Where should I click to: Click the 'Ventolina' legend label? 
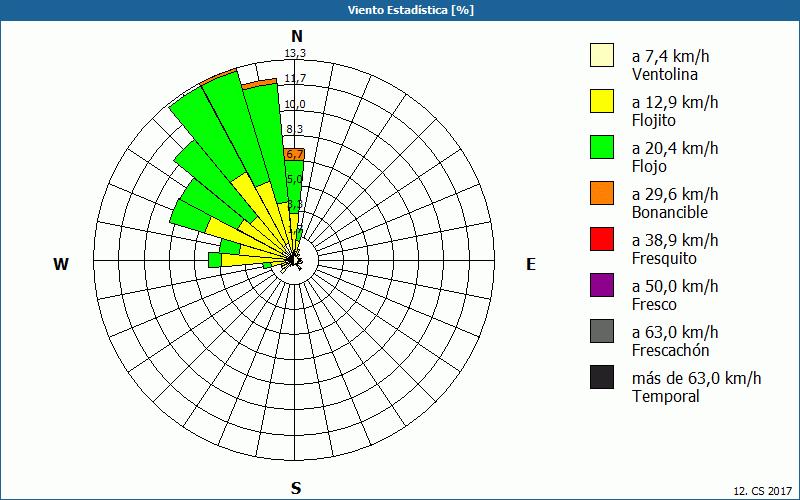(665, 74)
